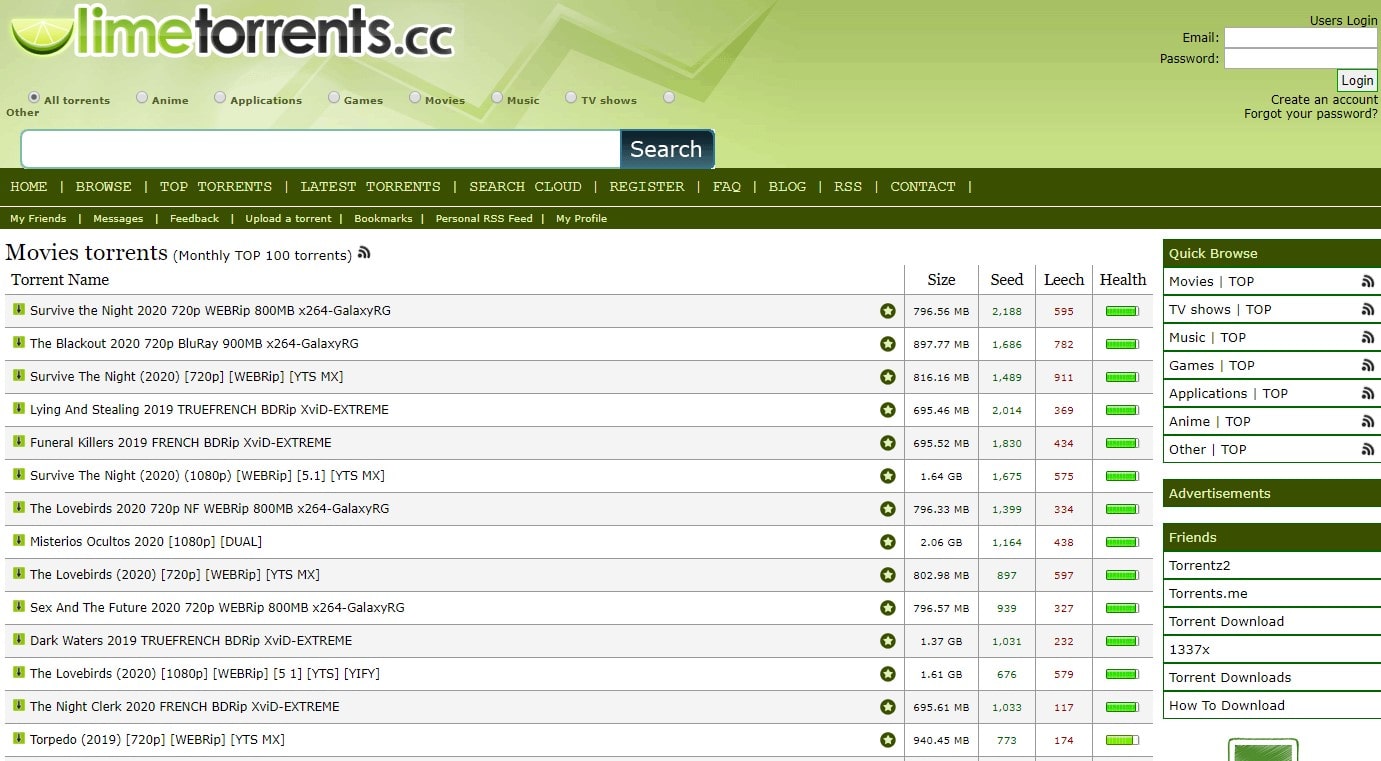Open the TV shows RSS icon in Quick Browse

click(x=1367, y=310)
